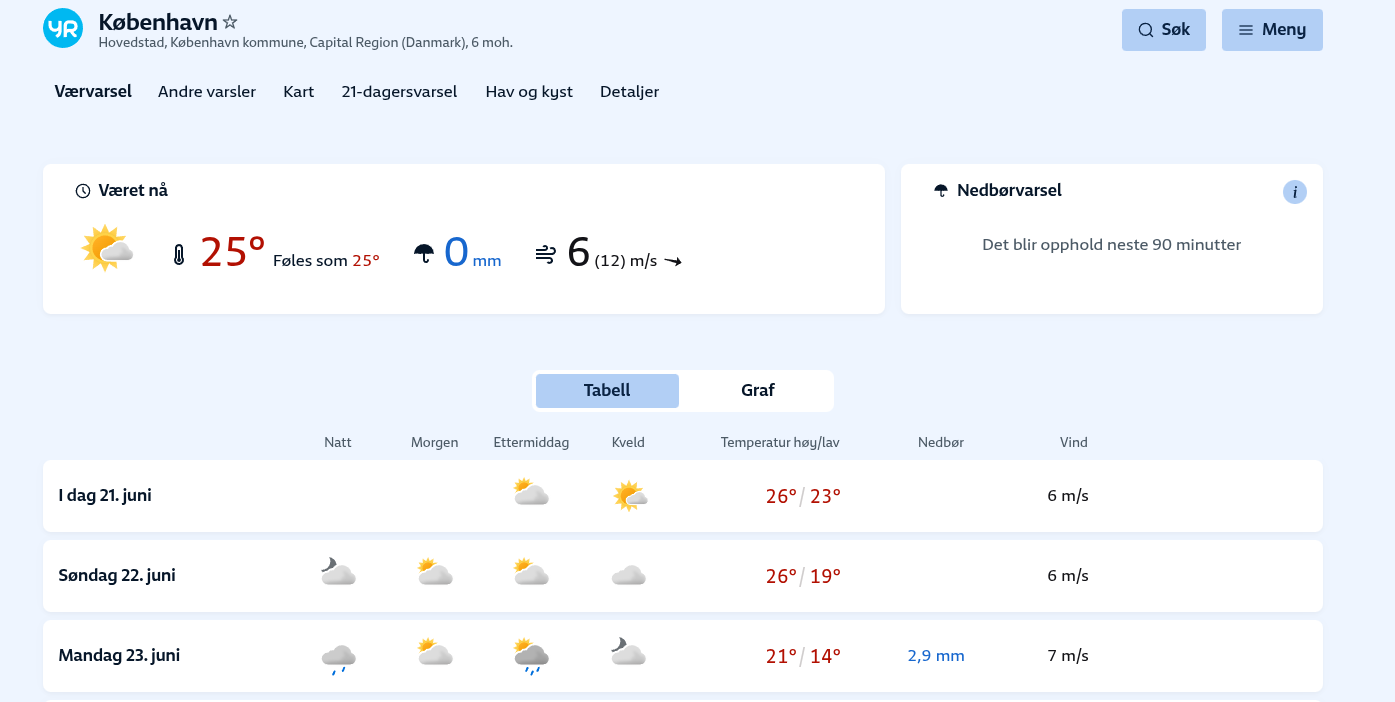Screen dimensions: 1395x702
Task: Click the Ettermiddag column header
Action: (531, 442)
